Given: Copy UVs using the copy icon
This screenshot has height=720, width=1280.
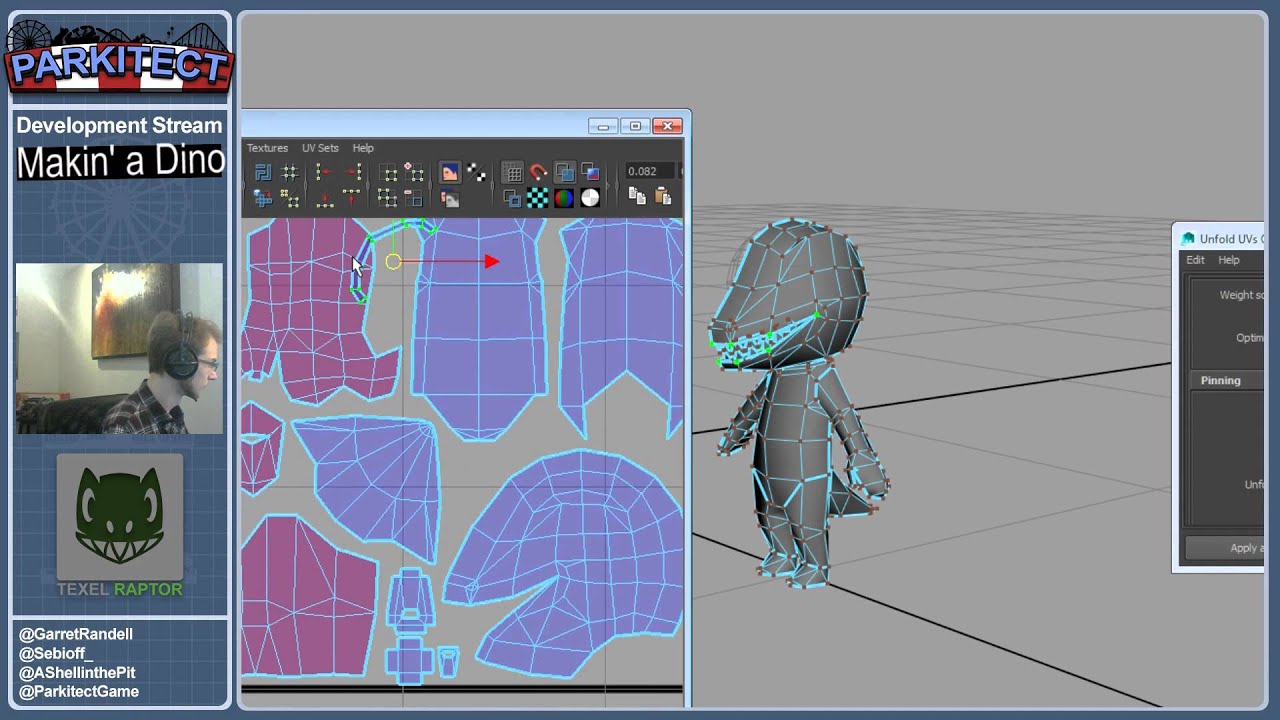Looking at the screenshot, I should (x=637, y=197).
